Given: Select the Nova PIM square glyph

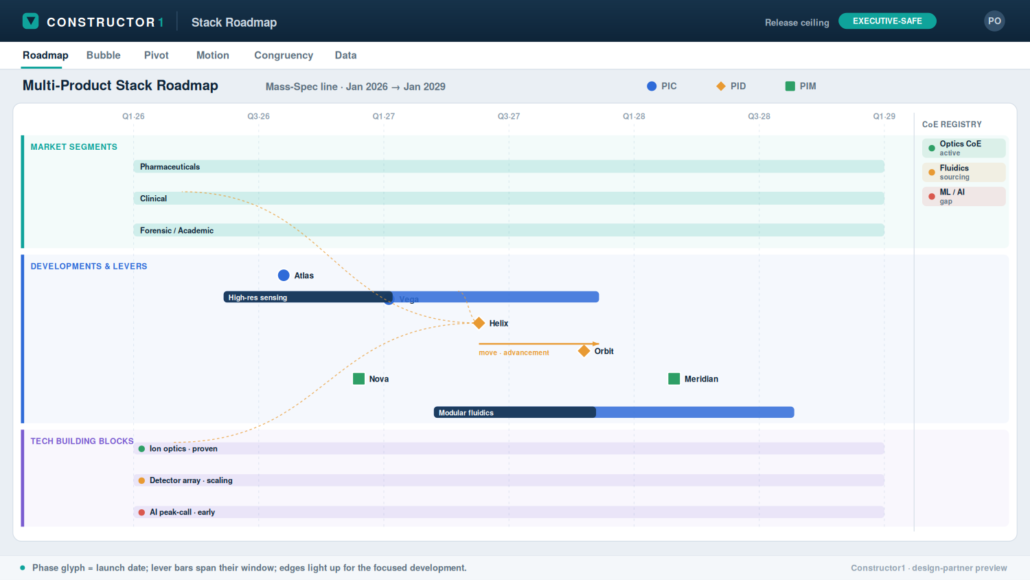Looking at the screenshot, I should point(359,378).
